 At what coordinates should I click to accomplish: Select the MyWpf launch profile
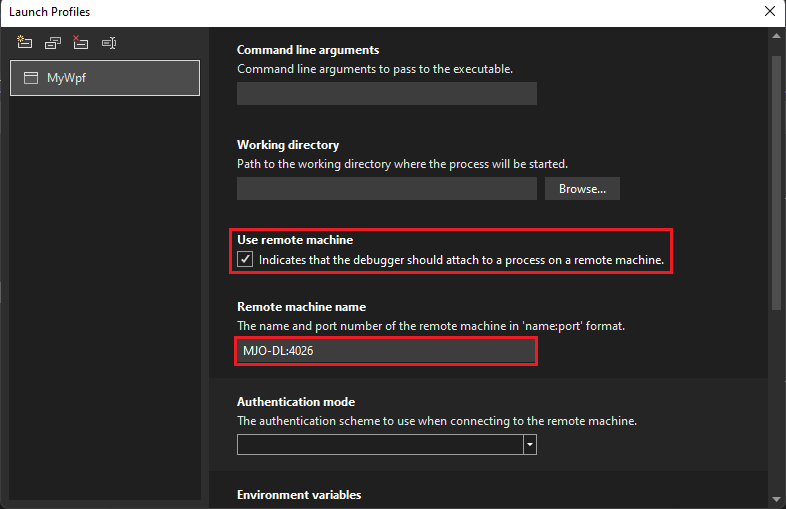tap(105, 78)
